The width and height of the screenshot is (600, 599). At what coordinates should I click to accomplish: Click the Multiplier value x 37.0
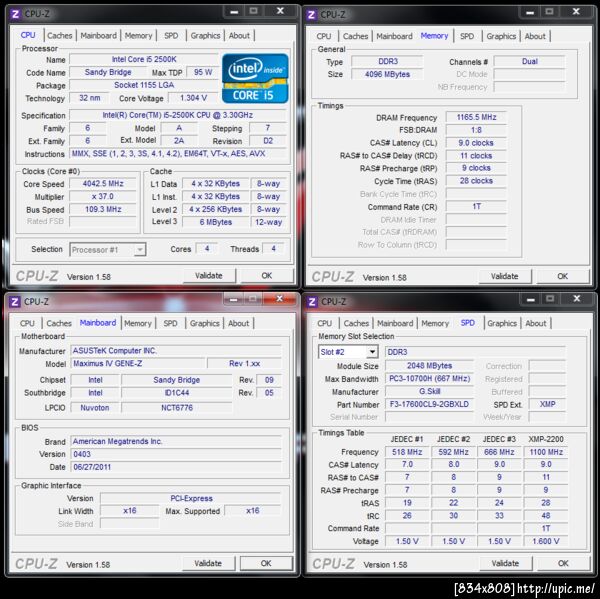pos(103,196)
